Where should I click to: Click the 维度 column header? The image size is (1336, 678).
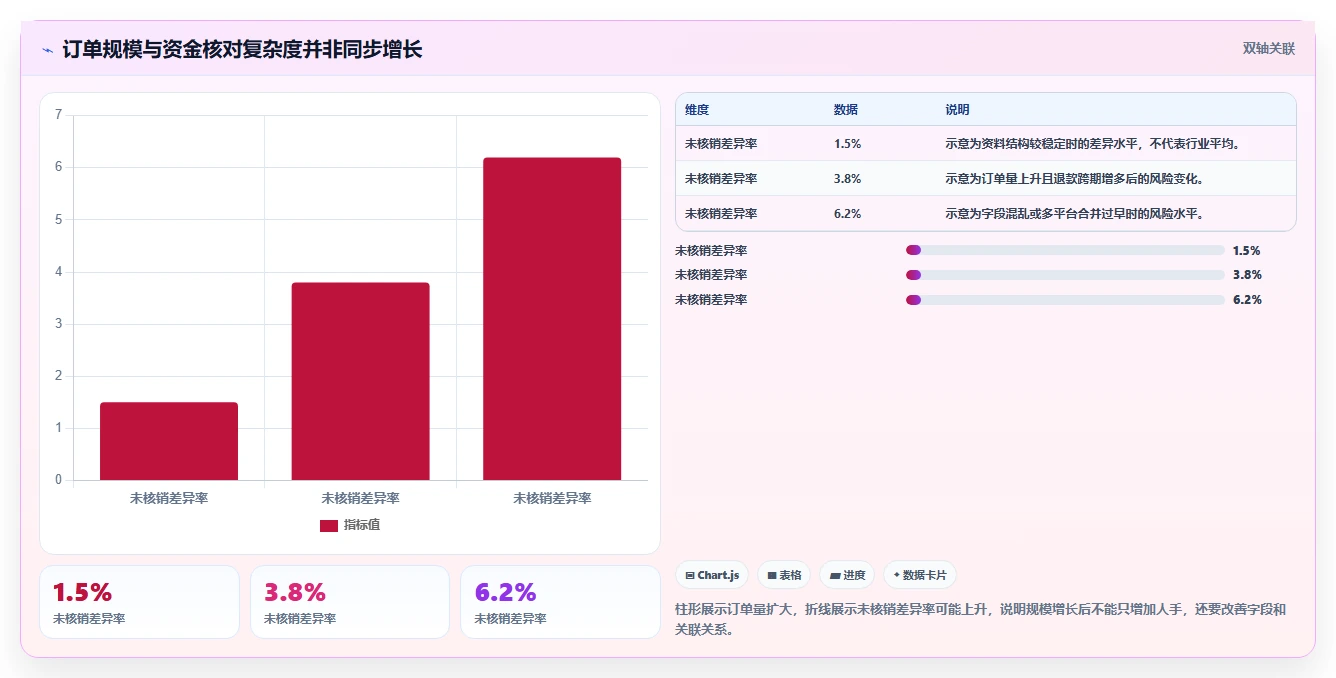coord(697,110)
